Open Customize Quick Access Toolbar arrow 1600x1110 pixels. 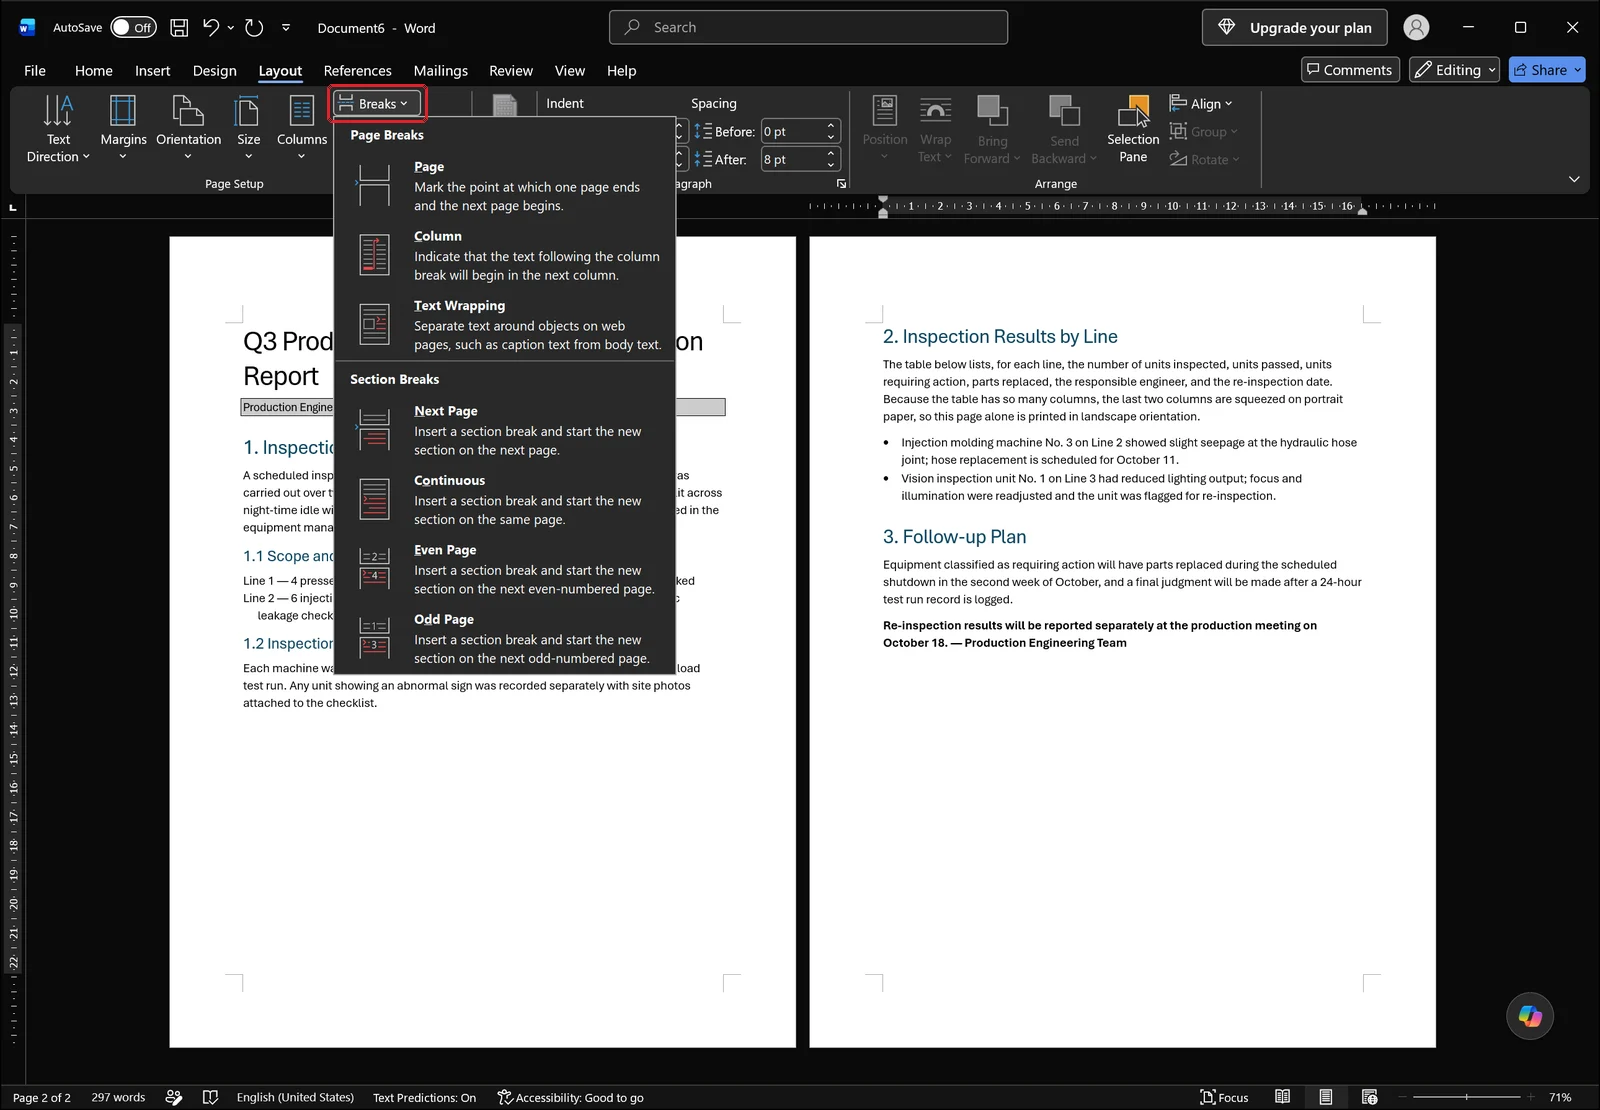tap(286, 28)
